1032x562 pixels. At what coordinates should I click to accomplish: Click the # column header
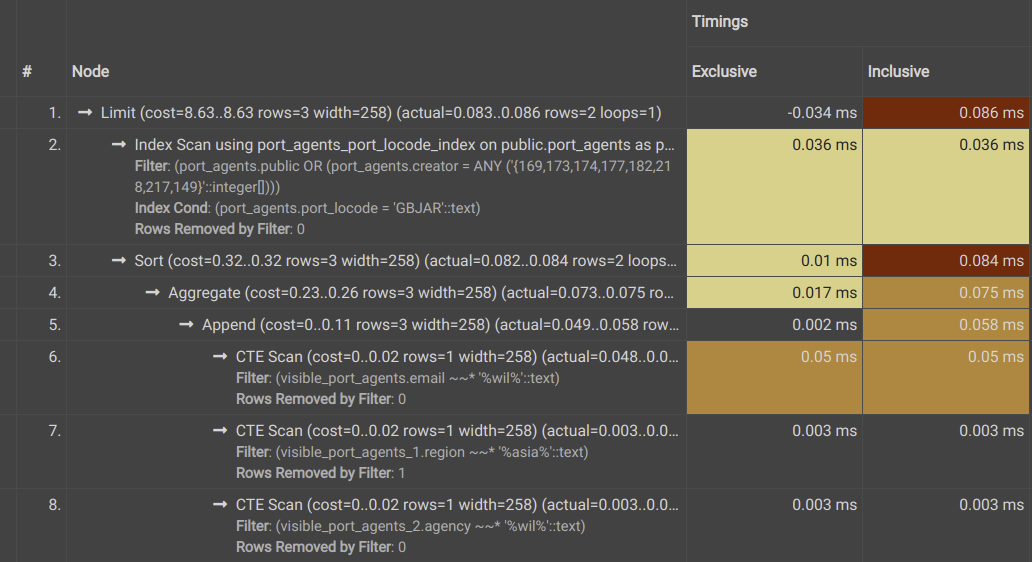point(27,71)
